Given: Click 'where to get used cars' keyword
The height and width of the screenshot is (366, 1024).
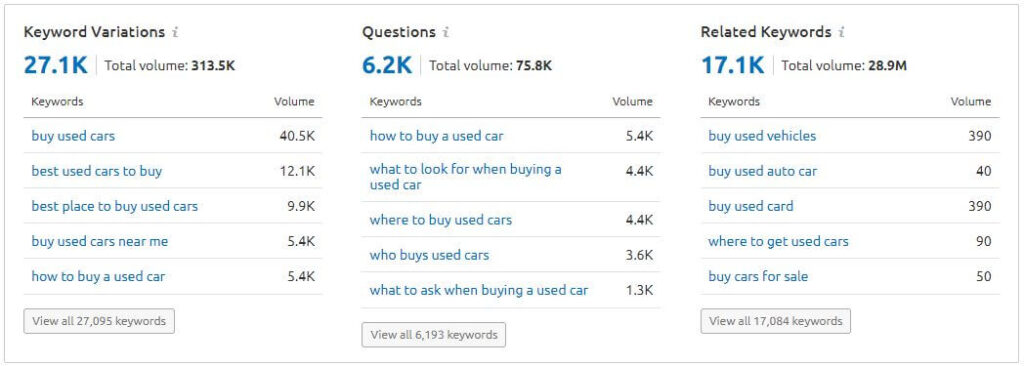Looking at the screenshot, I should (x=778, y=241).
